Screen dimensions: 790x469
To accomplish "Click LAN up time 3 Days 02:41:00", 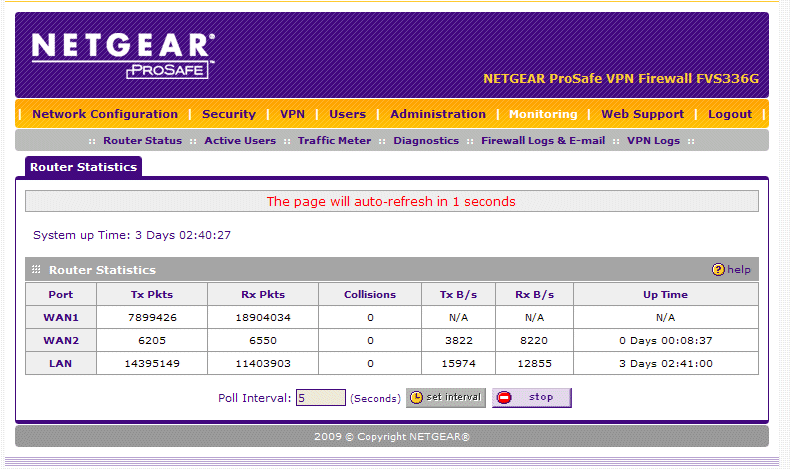I will [666, 364].
